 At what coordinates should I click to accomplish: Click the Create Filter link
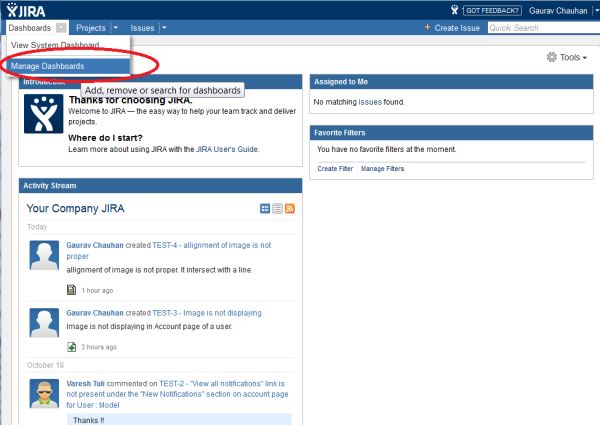click(335, 169)
